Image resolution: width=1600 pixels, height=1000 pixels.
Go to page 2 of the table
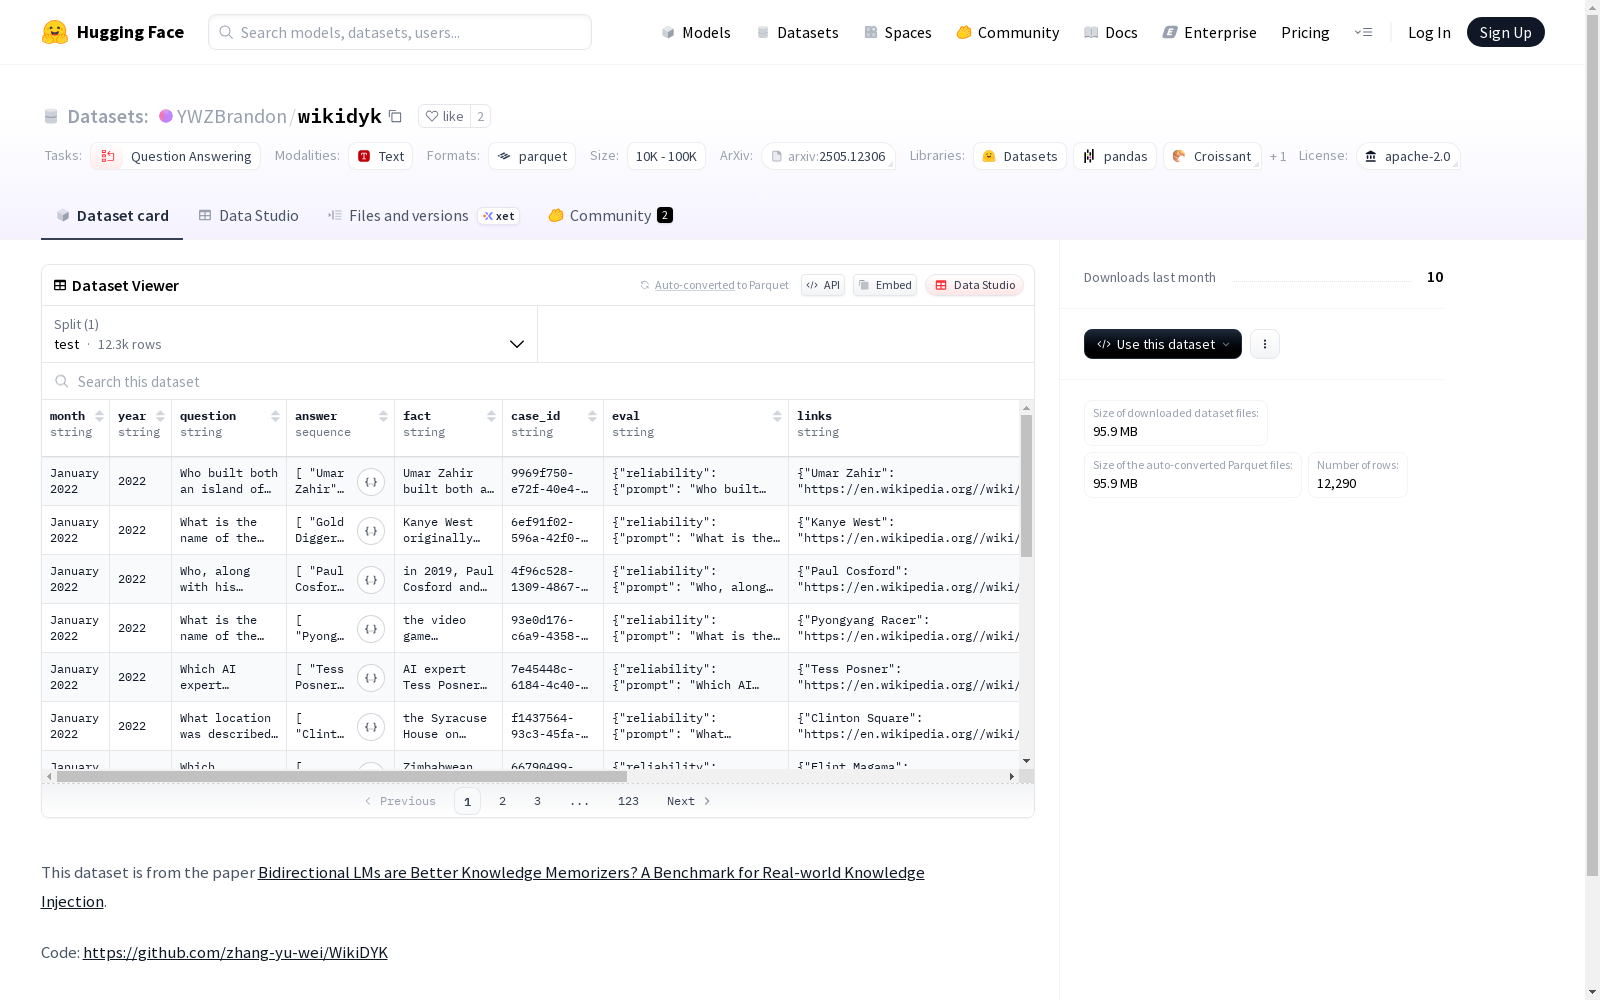click(502, 801)
